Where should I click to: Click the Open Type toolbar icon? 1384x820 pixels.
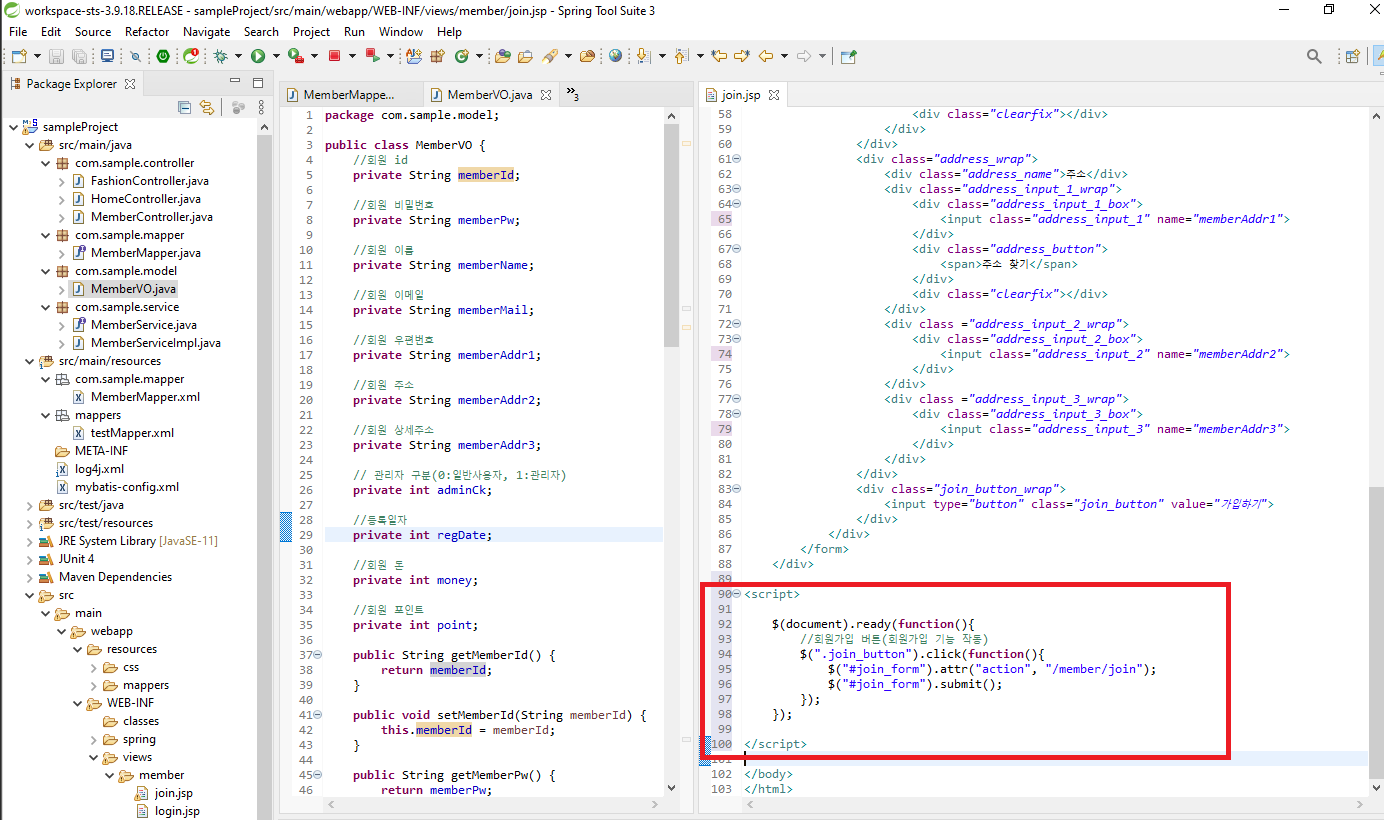point(502,57)
